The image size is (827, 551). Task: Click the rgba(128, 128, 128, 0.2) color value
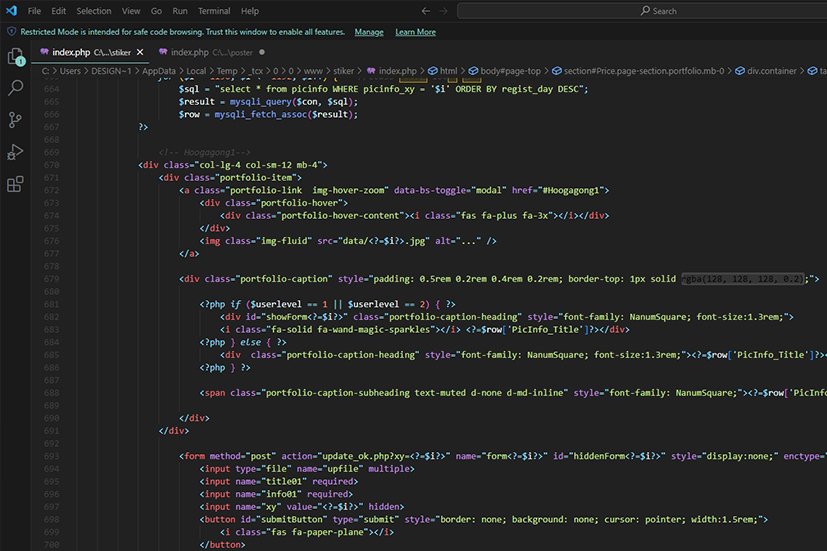[744, 279]
